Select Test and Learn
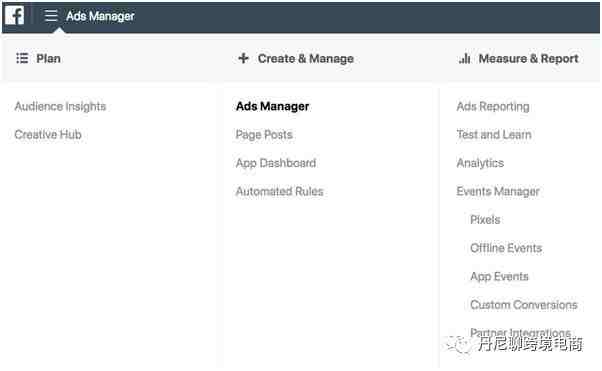The width and height of the screenshot is (602, 371). pyautogui.click(x=494, y=134)
